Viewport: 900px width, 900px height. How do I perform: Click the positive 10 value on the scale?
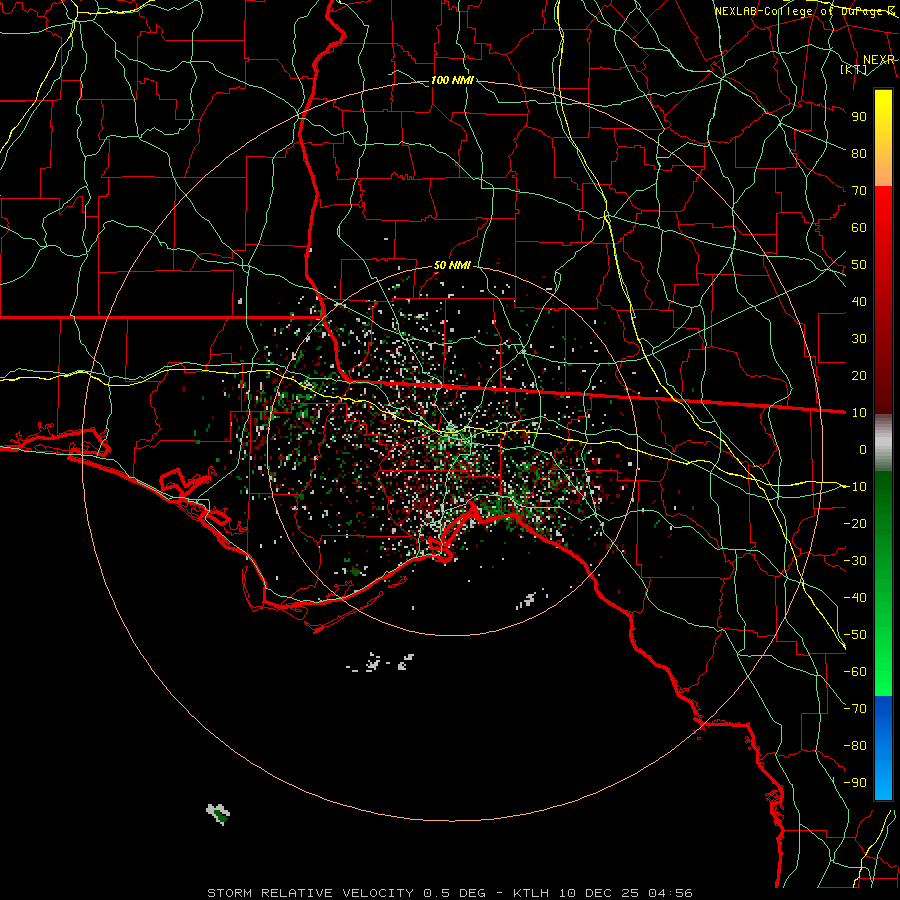[x=859, y=413]
